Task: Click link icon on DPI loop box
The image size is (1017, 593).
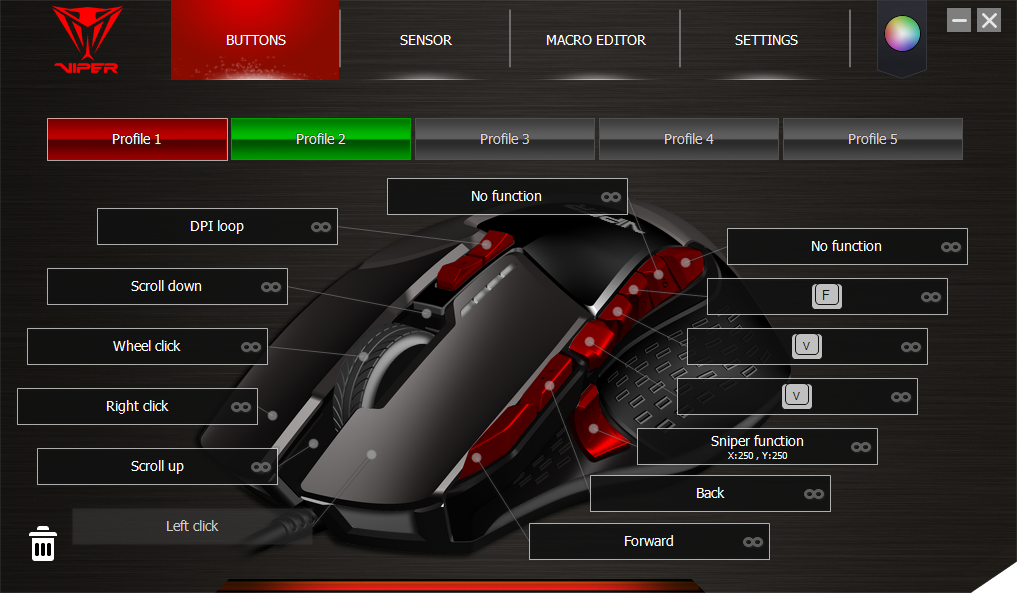Action: coord(321,227)
